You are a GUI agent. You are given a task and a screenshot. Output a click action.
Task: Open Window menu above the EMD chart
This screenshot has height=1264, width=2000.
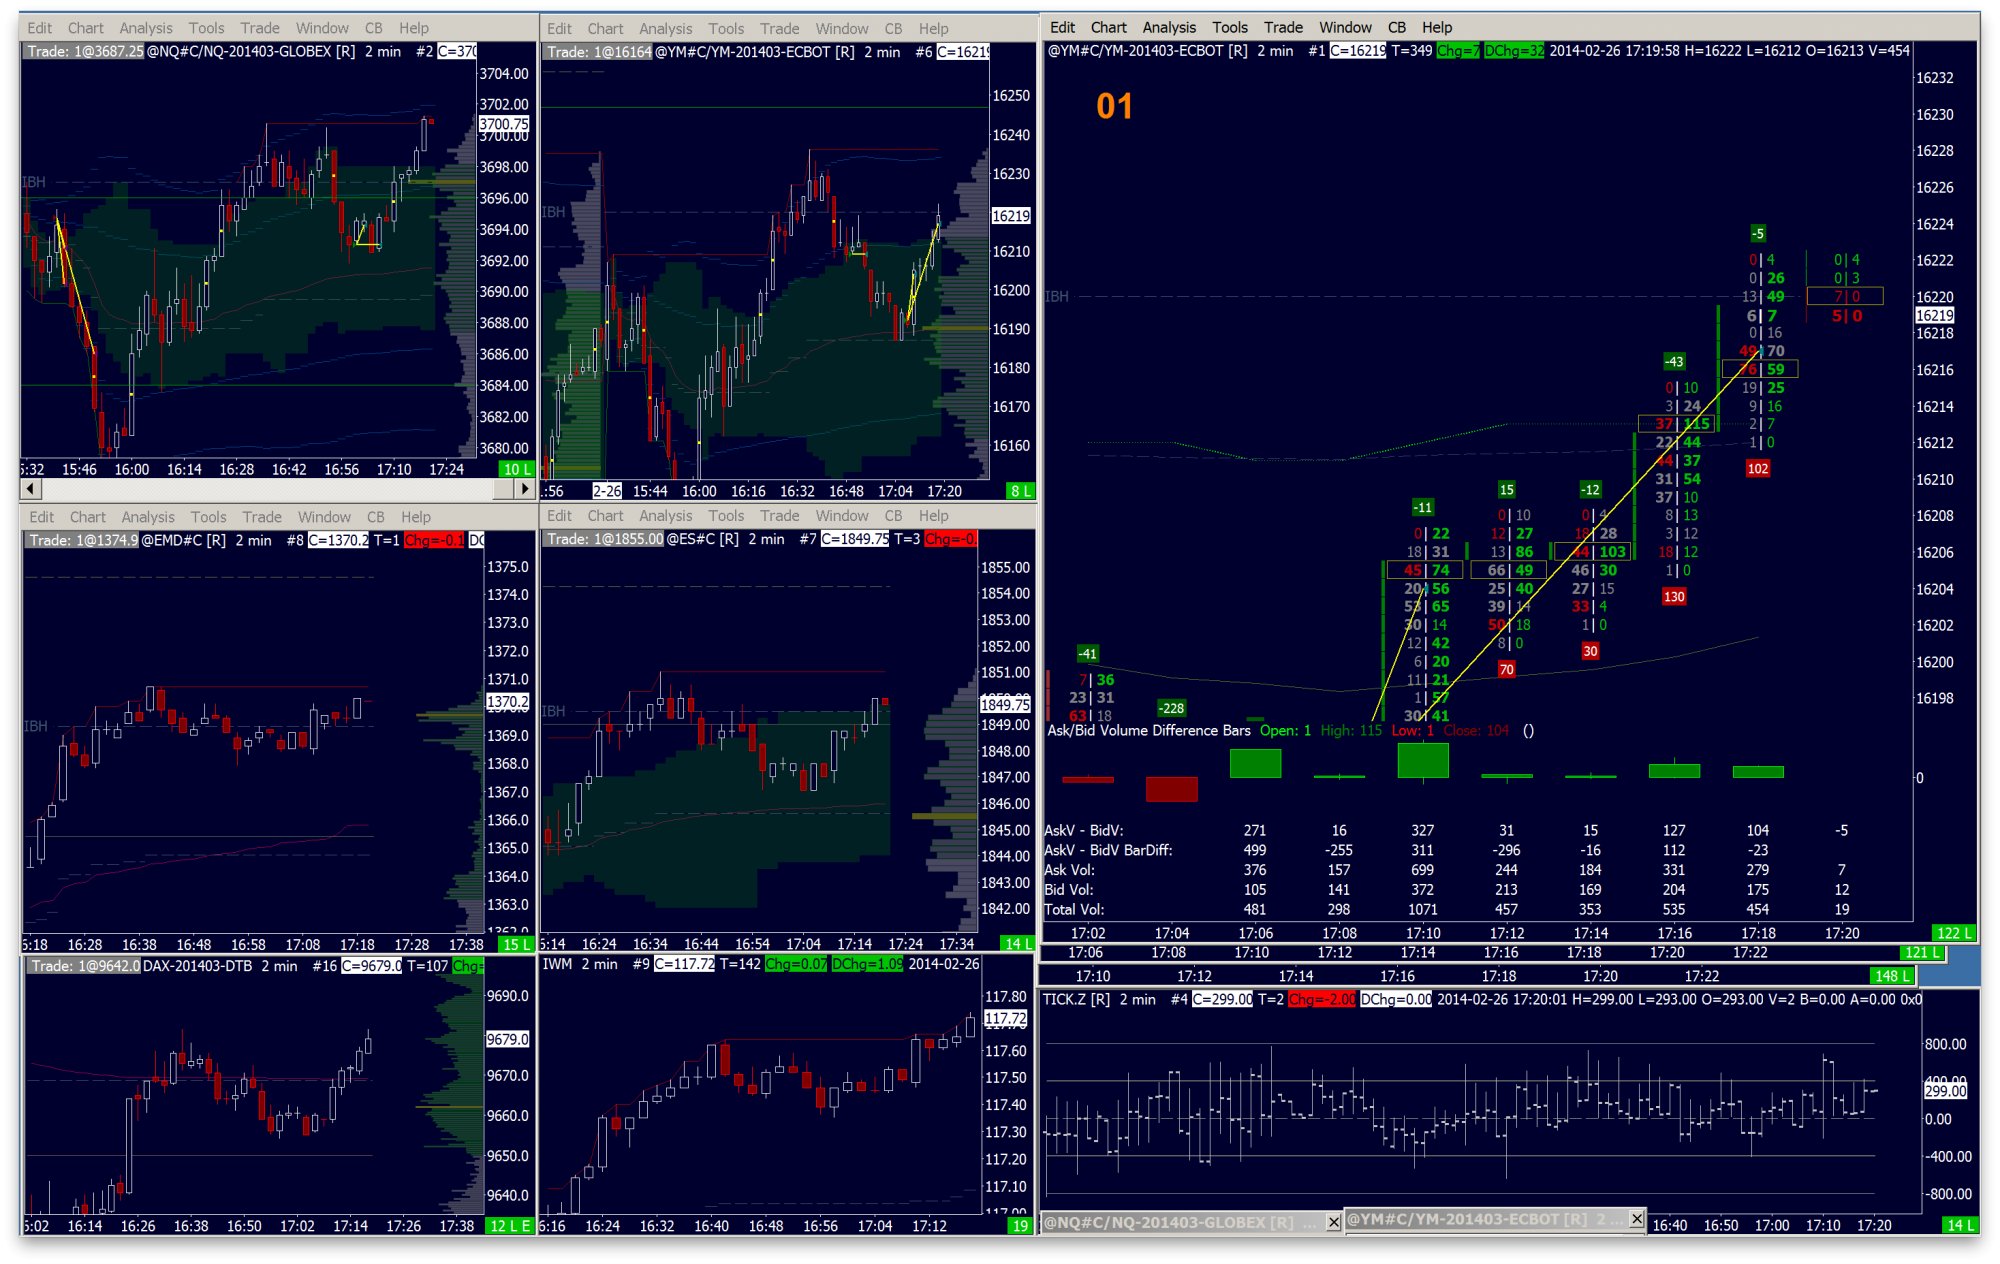click(324, 517)
